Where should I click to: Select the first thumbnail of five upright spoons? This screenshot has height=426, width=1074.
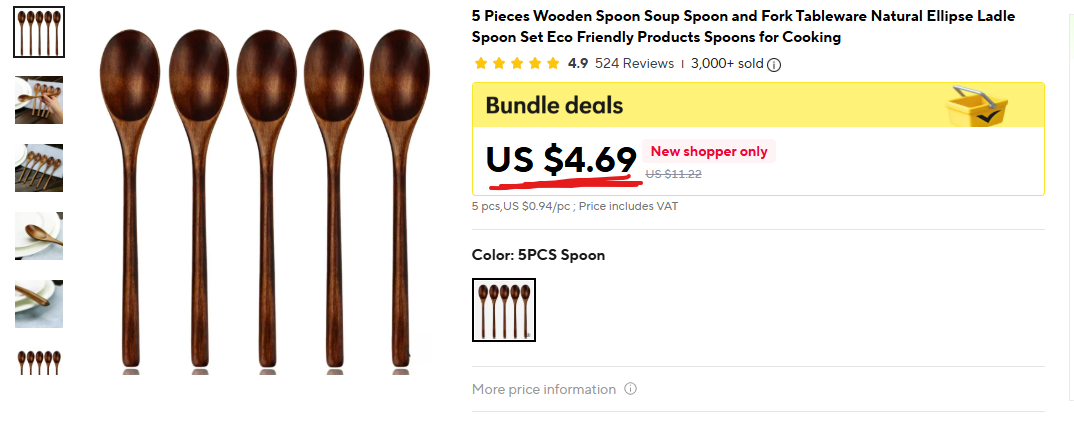coord(39,32)
